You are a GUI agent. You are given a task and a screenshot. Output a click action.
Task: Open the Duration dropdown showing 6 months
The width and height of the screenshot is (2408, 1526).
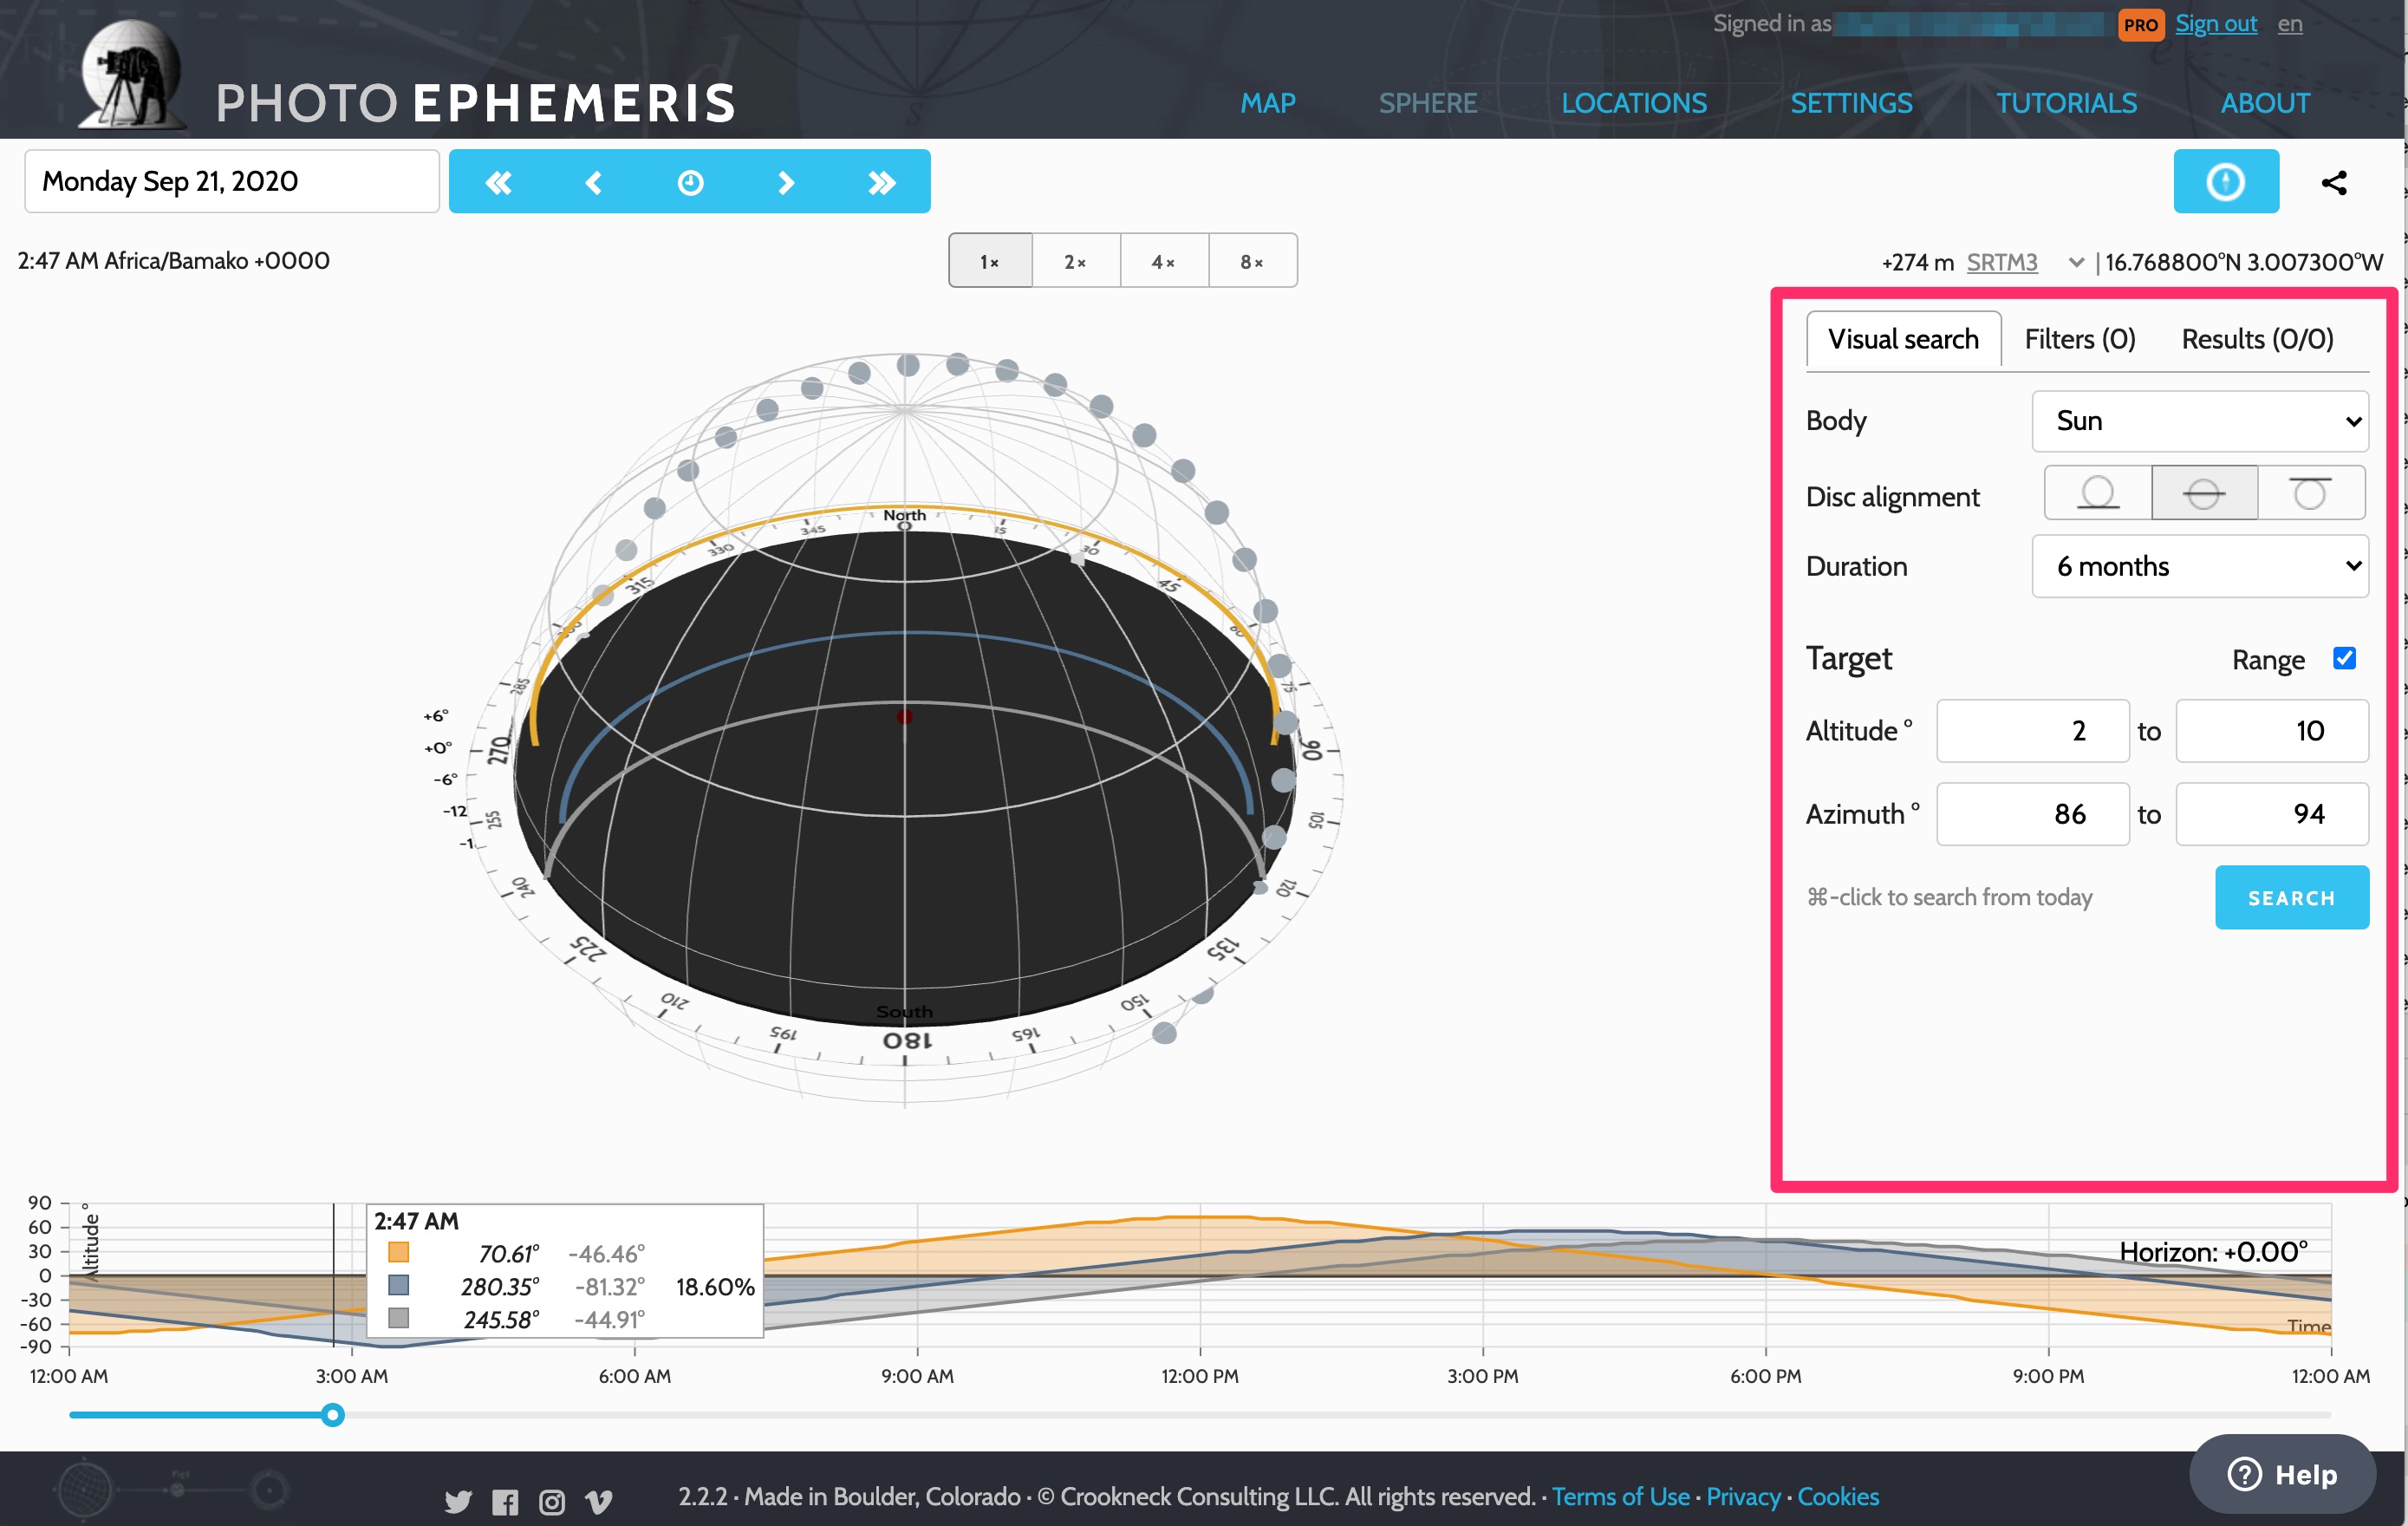tap(2200, 566)
